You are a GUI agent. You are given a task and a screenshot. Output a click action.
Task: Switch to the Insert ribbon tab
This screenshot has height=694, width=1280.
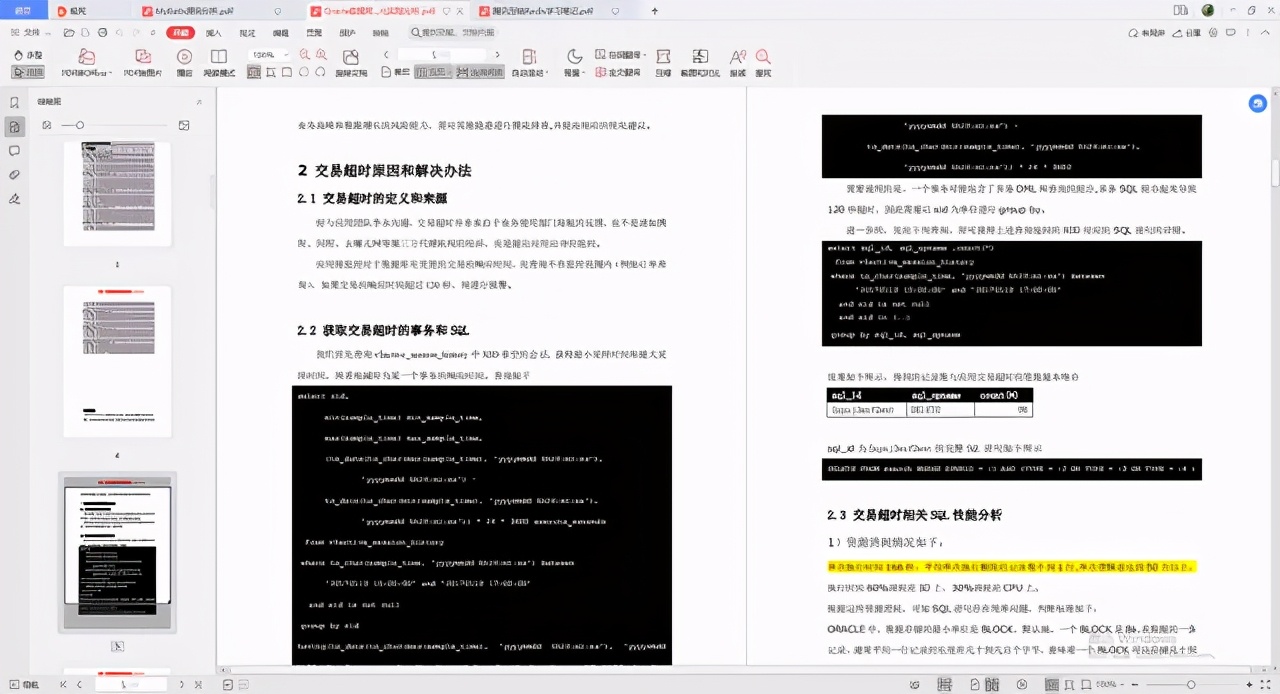coord(213,33)
